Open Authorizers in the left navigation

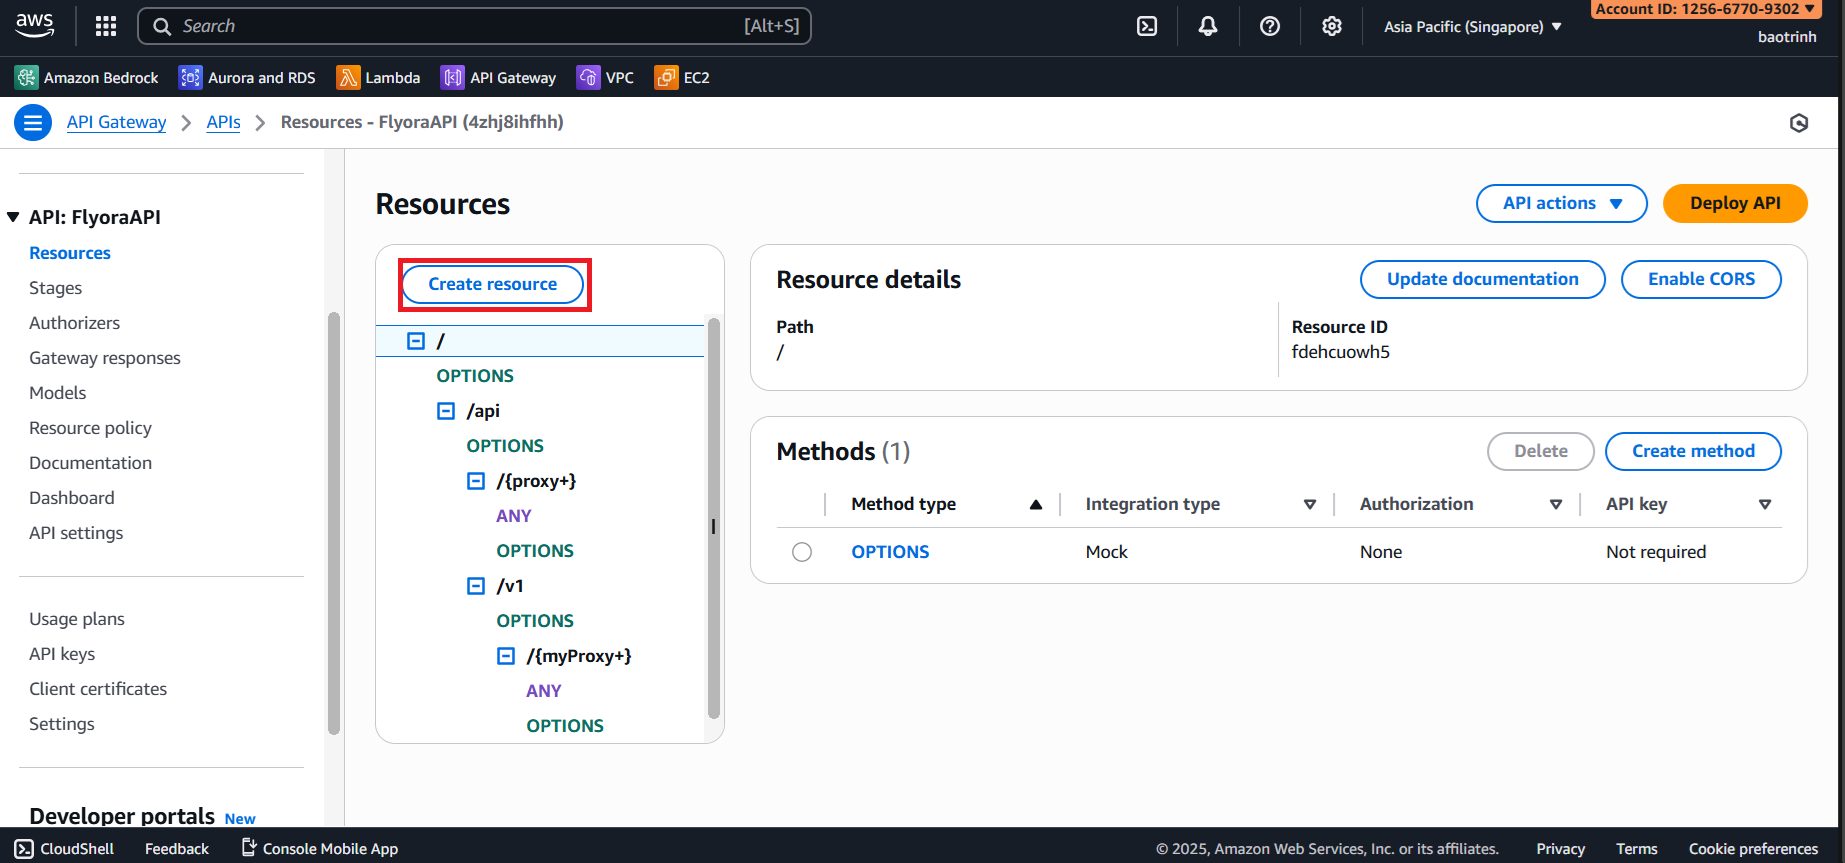pos(75,323)
